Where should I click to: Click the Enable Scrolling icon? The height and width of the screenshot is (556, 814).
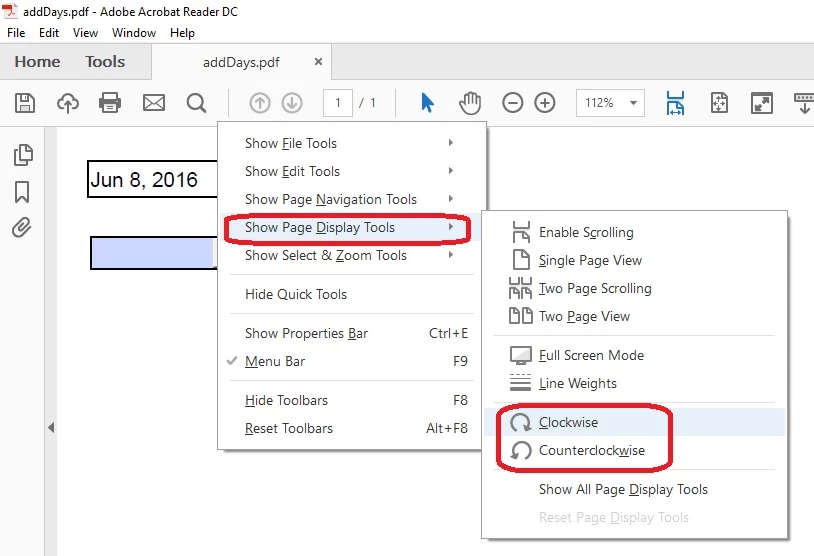[x=521, y=232]
